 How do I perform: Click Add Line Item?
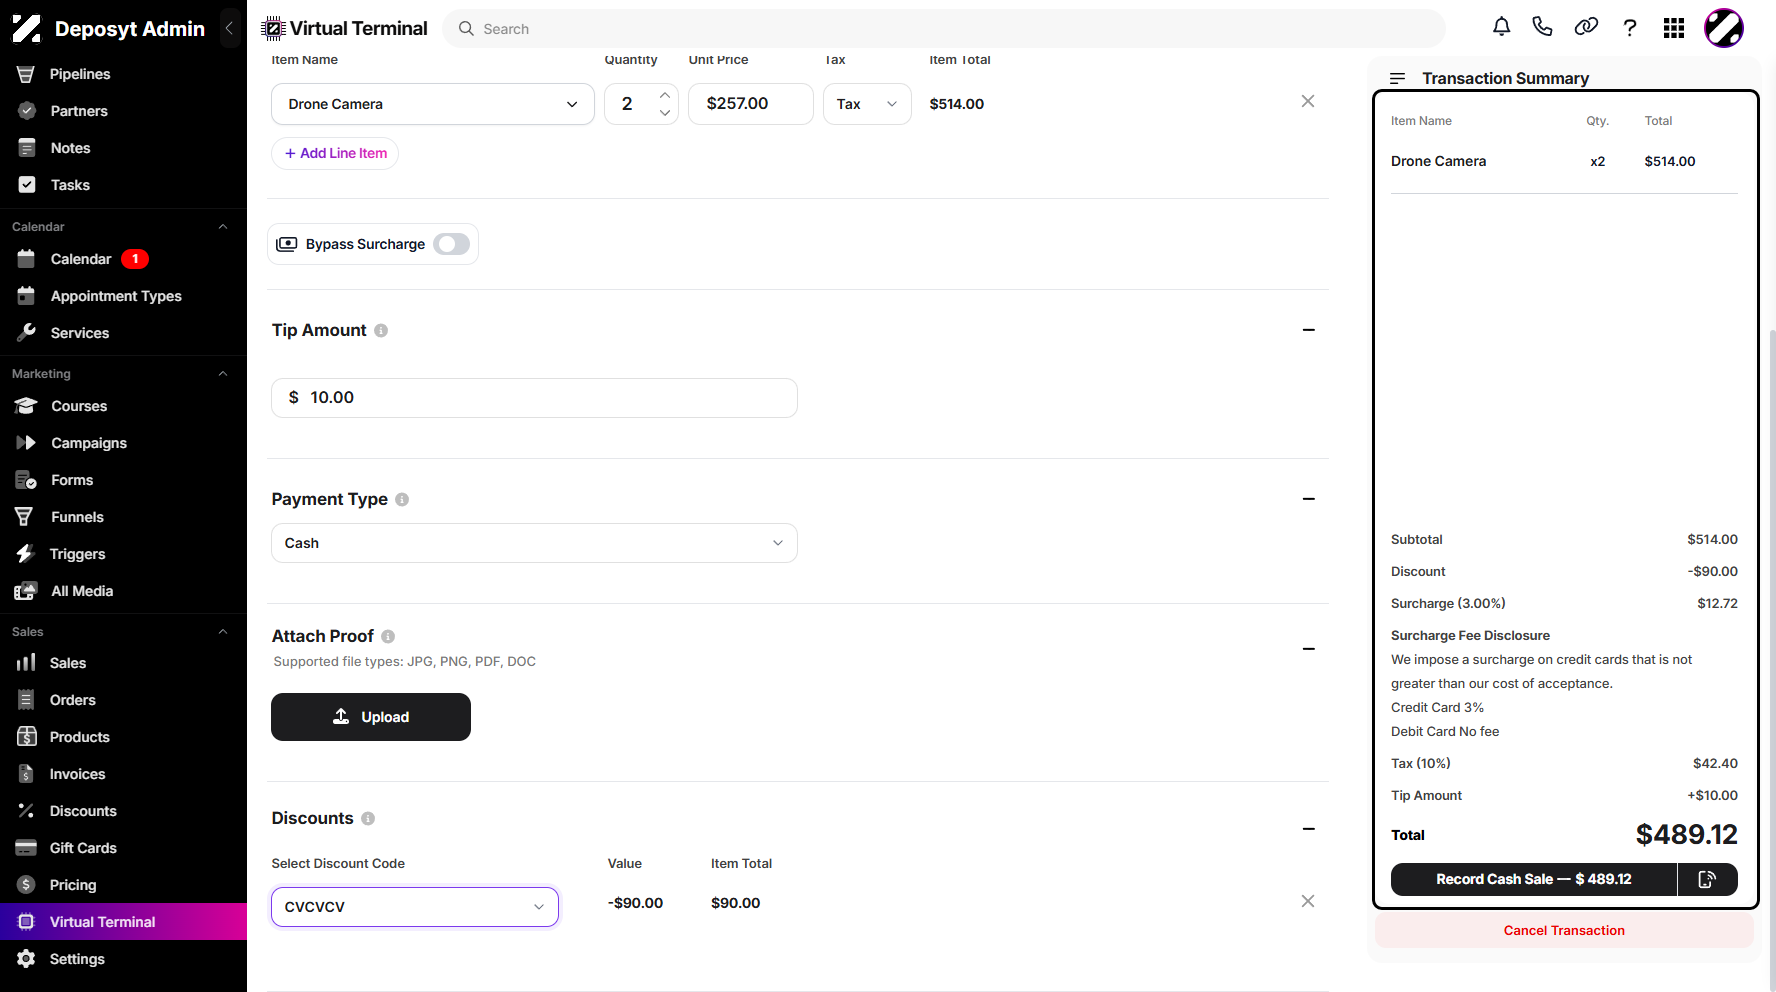335,153
